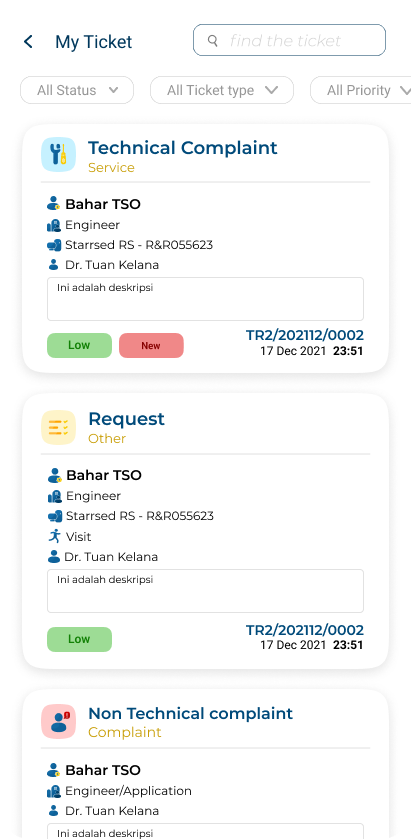Open the All Status dropdown
411x839 pixels.
pos(77,90)
